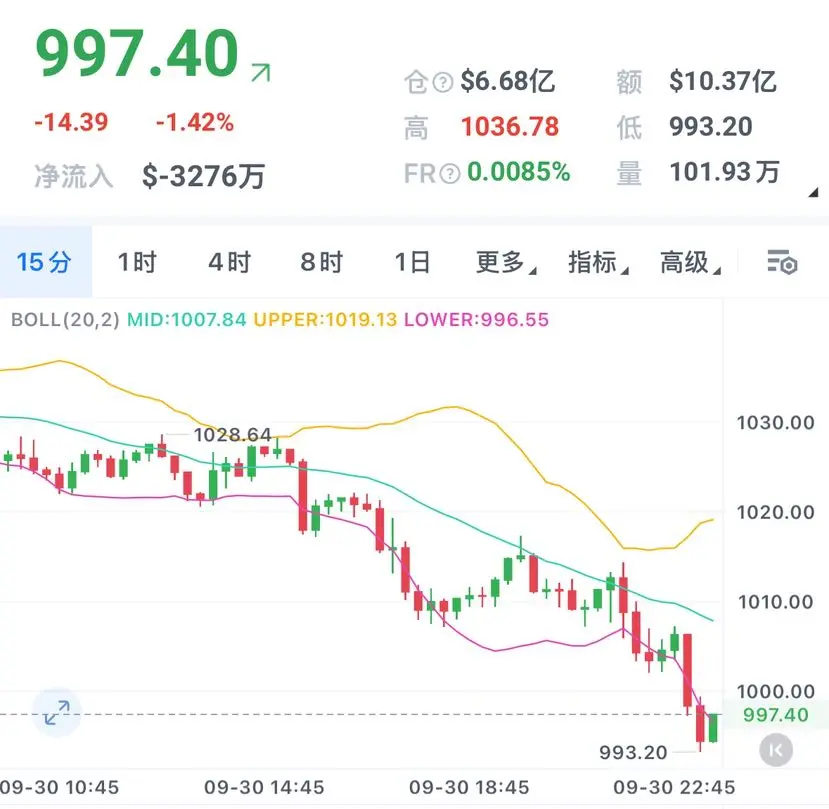Click the 09-30 14:45 time label

tap(264, 787)
